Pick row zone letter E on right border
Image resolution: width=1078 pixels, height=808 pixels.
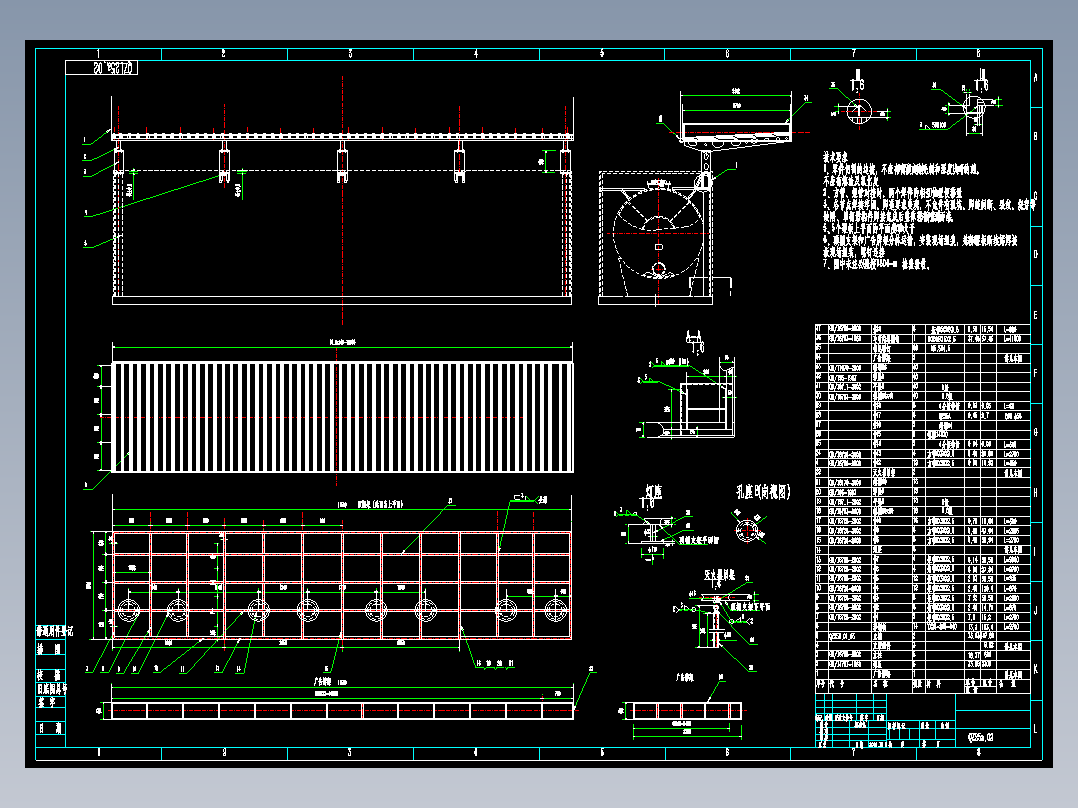(x=1036, y=315)
